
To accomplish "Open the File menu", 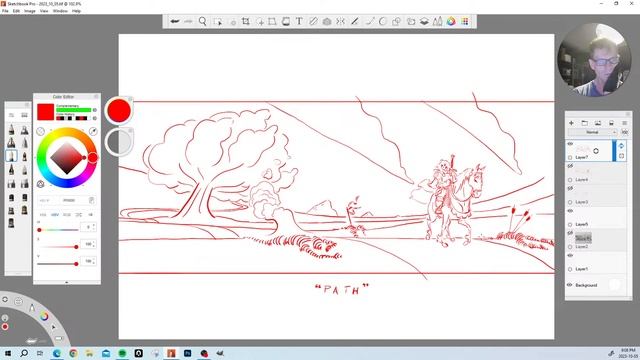I will [5, 11].
